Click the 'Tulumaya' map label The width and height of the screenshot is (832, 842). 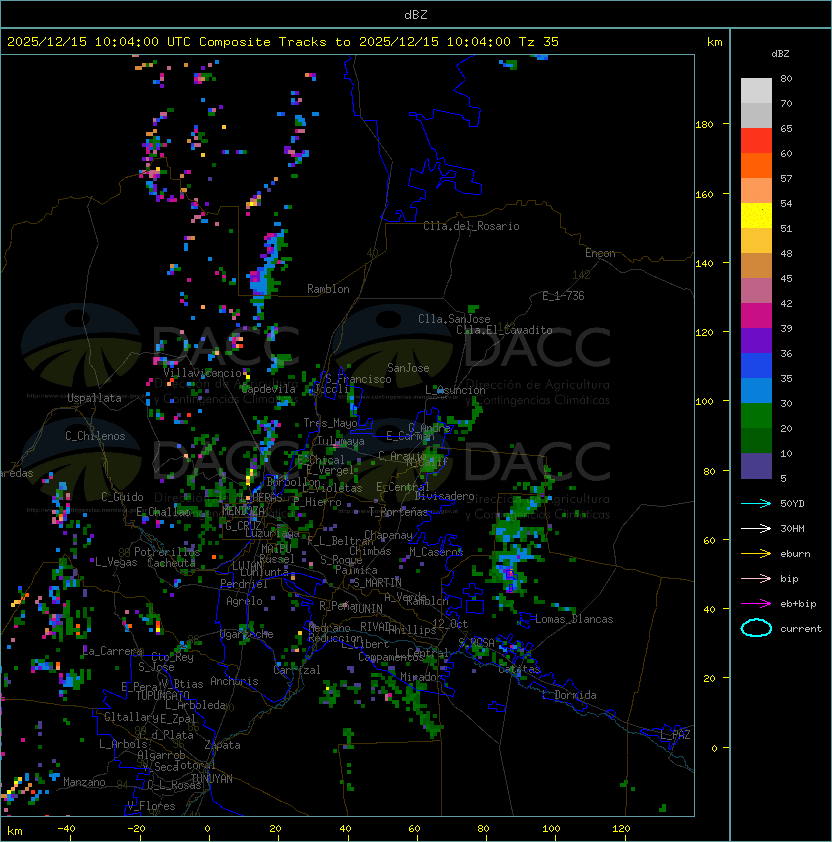(341, 441)
